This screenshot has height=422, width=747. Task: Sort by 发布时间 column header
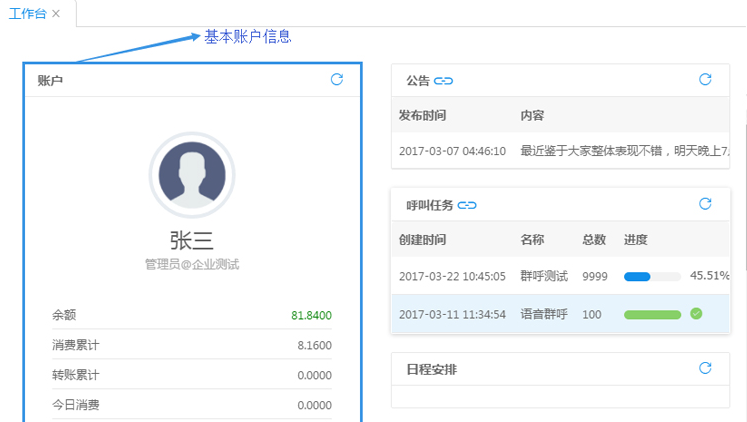click(x=422, y=115)
